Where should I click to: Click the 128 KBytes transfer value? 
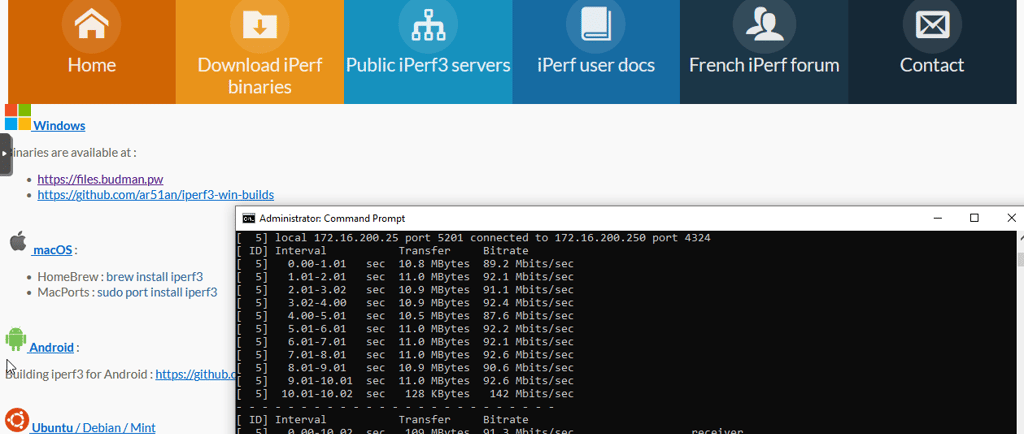[x=440, y=394]
